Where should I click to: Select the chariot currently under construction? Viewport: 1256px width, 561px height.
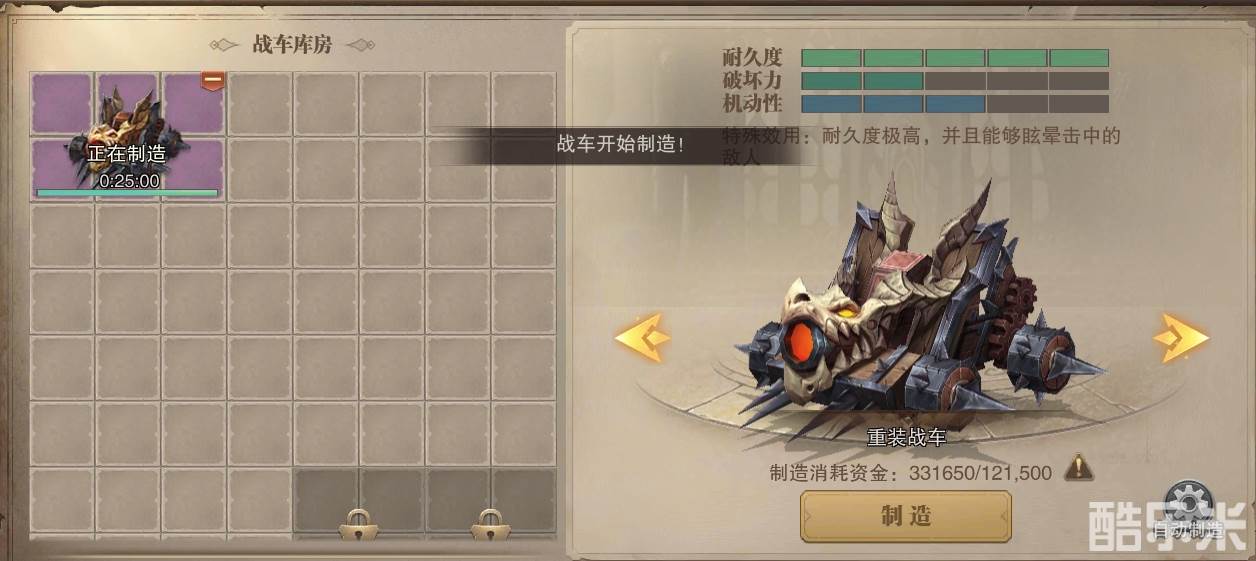click(127, 135)
